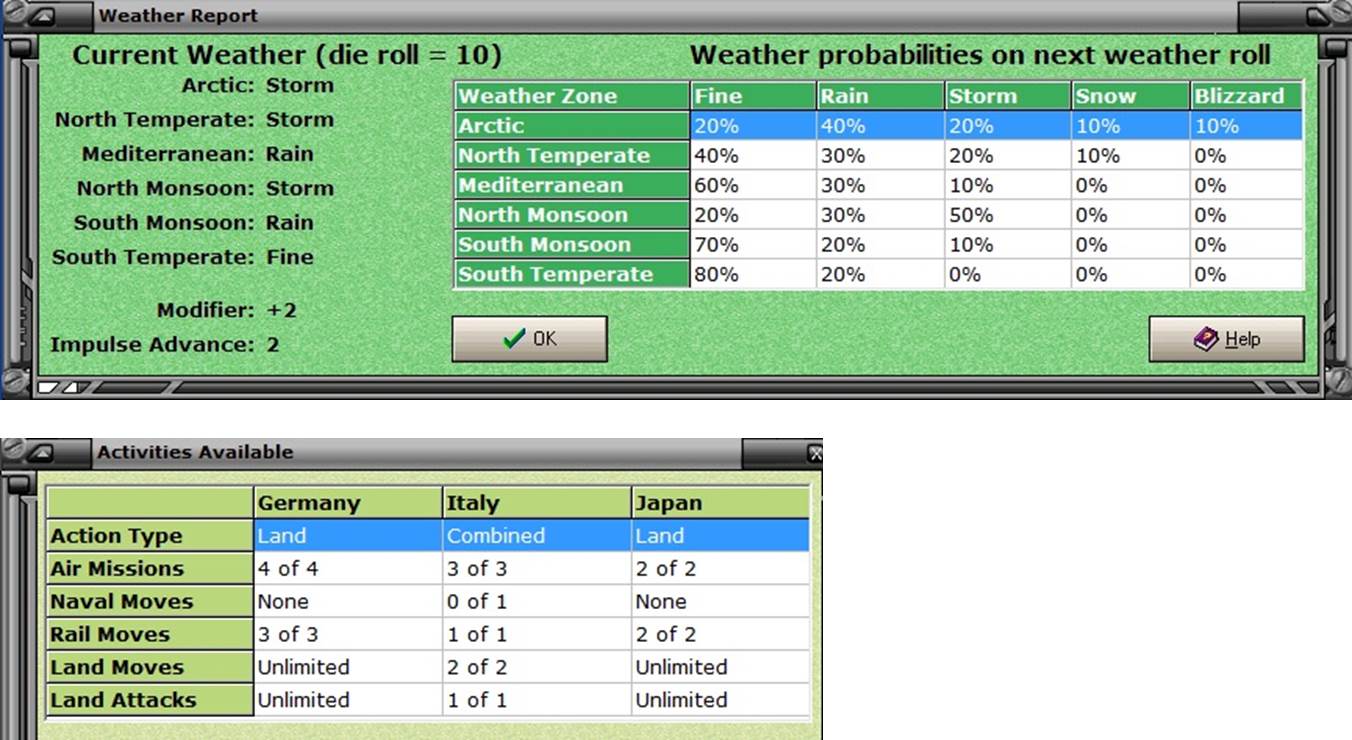Click Arctic's 10% Snow probability cell
This screenshot has width=1352, height=740.
point(1130,126)
